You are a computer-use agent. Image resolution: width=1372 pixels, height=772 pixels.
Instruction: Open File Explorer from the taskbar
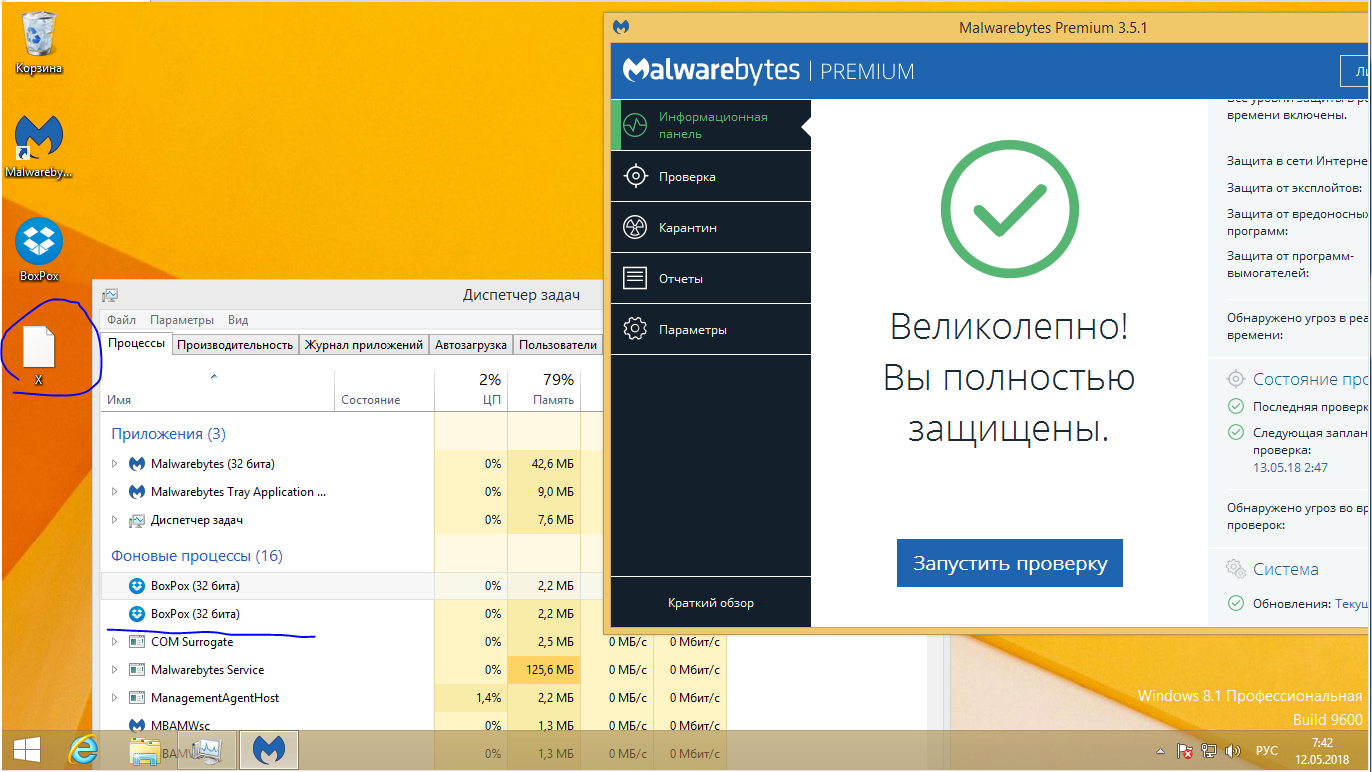(x=145, y=750)
